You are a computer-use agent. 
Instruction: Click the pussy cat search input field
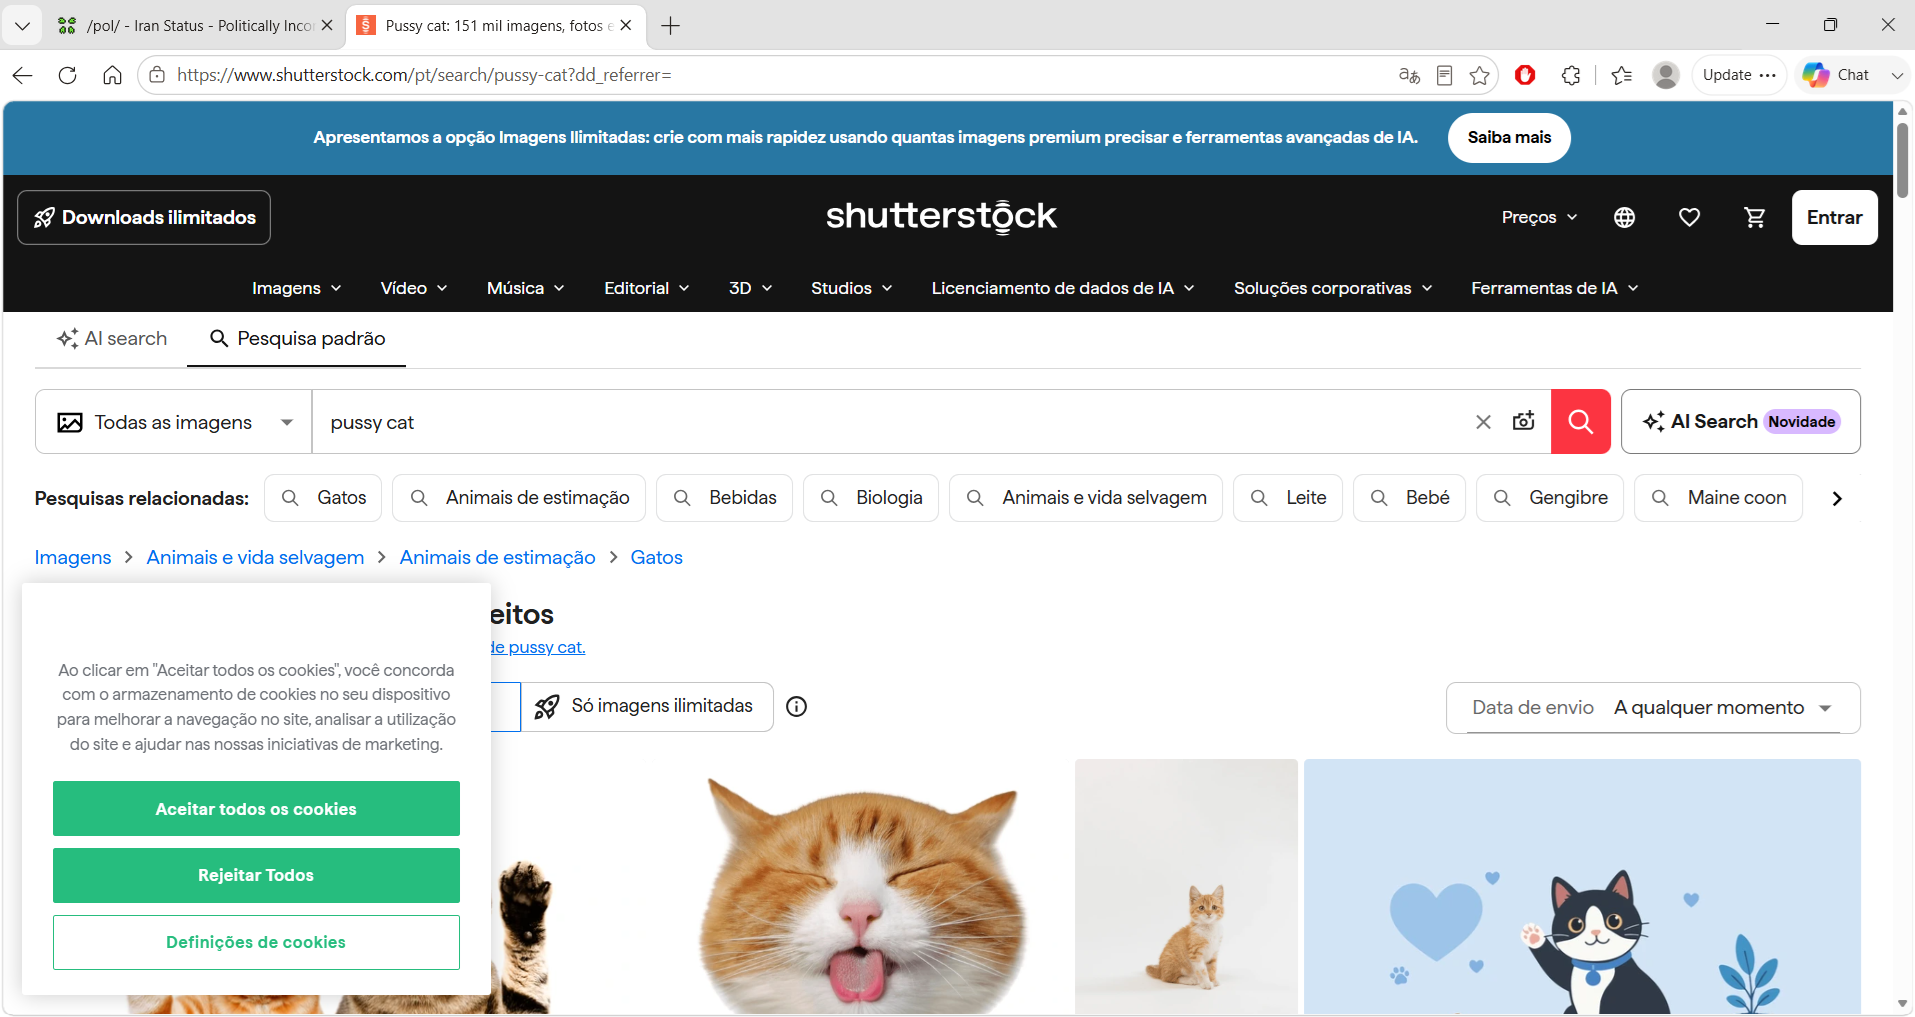click(x=890, y=422)
